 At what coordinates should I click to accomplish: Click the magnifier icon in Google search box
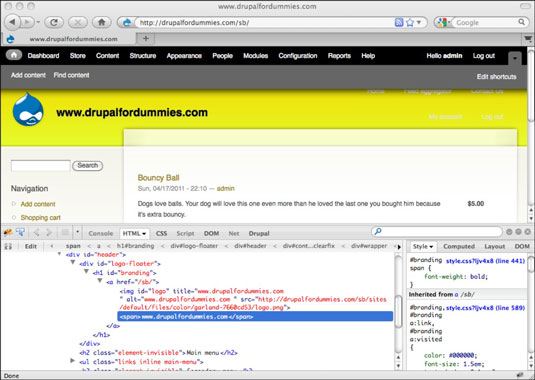point(521,22)
